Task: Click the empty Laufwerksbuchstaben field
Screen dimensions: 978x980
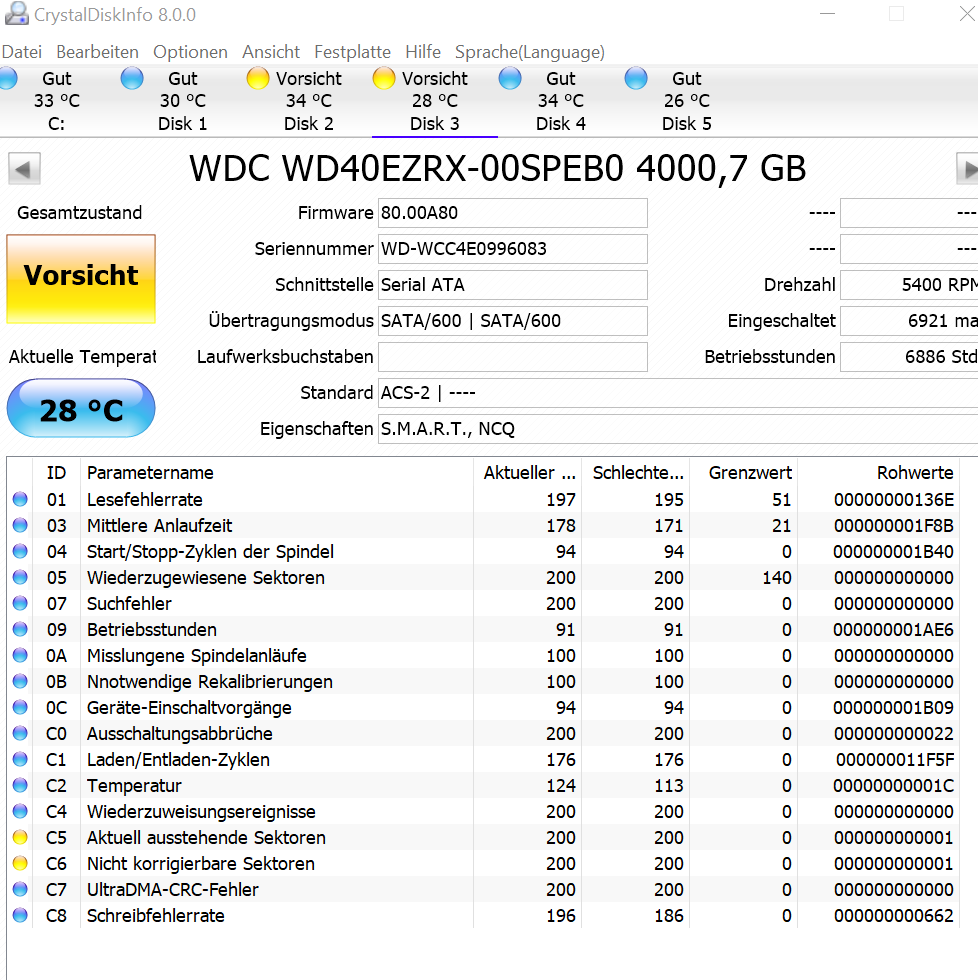Action: coord(512,357)
